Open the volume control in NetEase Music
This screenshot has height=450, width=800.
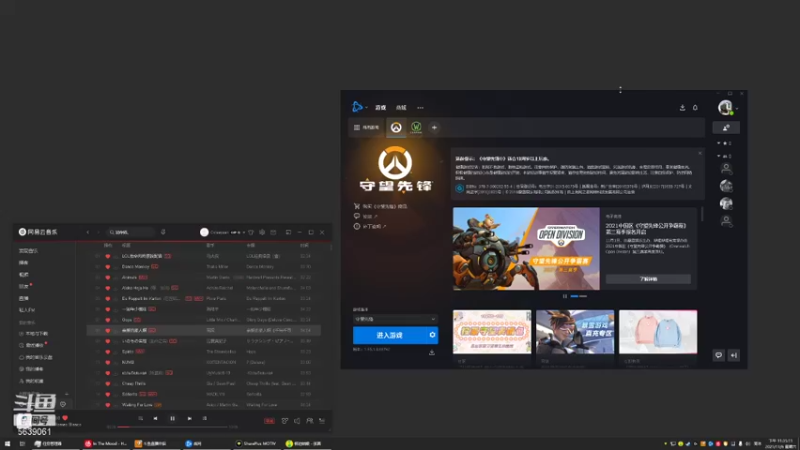click(297, 421)
